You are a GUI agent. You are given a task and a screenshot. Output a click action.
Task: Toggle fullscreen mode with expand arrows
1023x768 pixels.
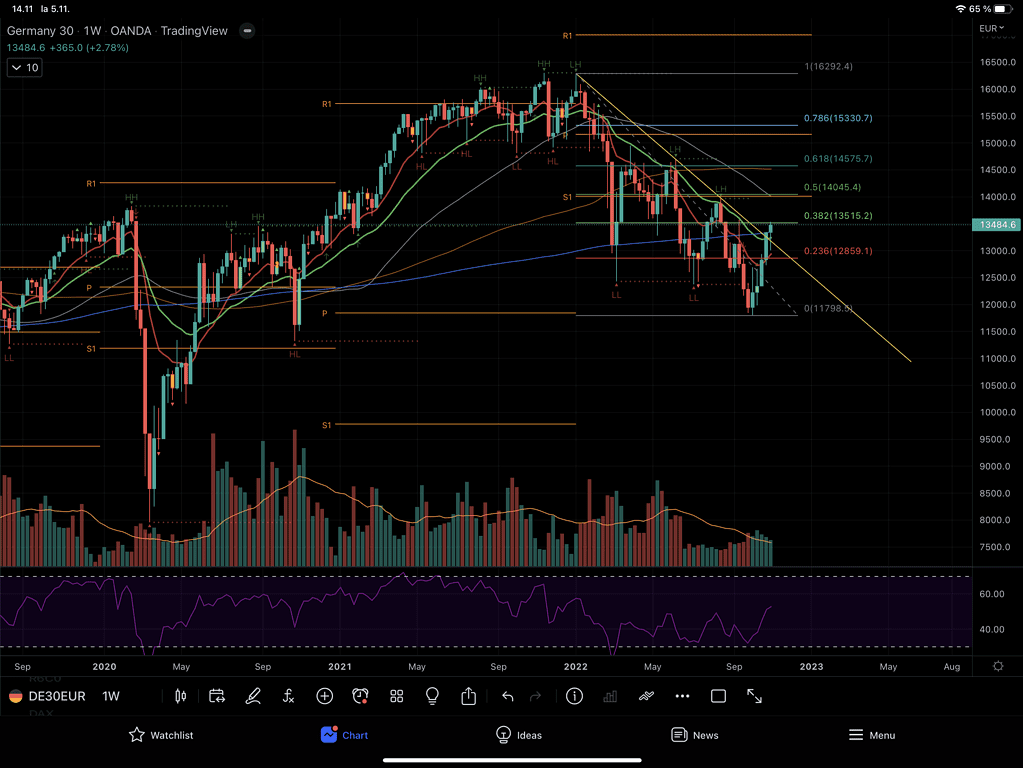[755, 696]
